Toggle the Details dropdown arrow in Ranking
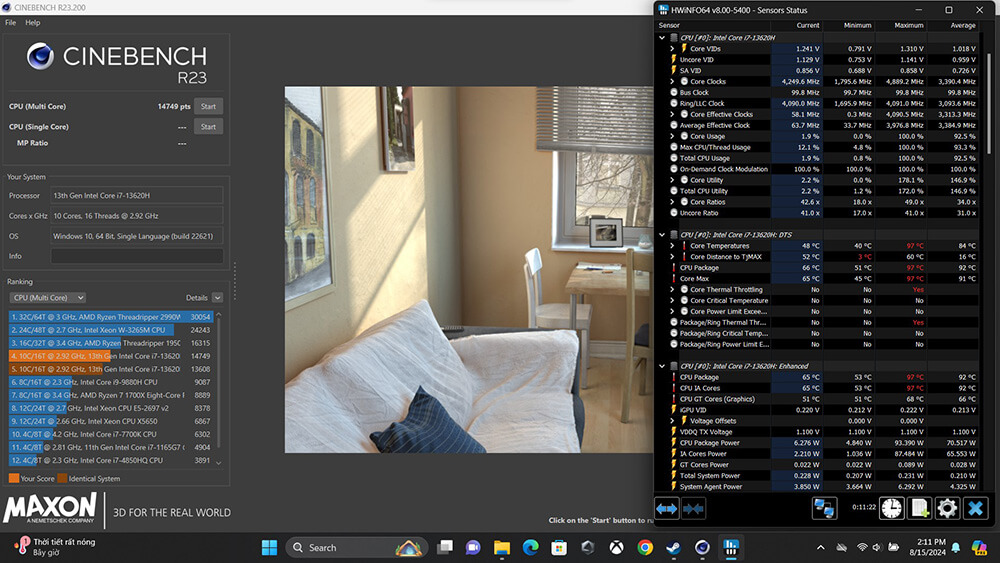This screenshot has width=1000, height=563. [217, 298]
